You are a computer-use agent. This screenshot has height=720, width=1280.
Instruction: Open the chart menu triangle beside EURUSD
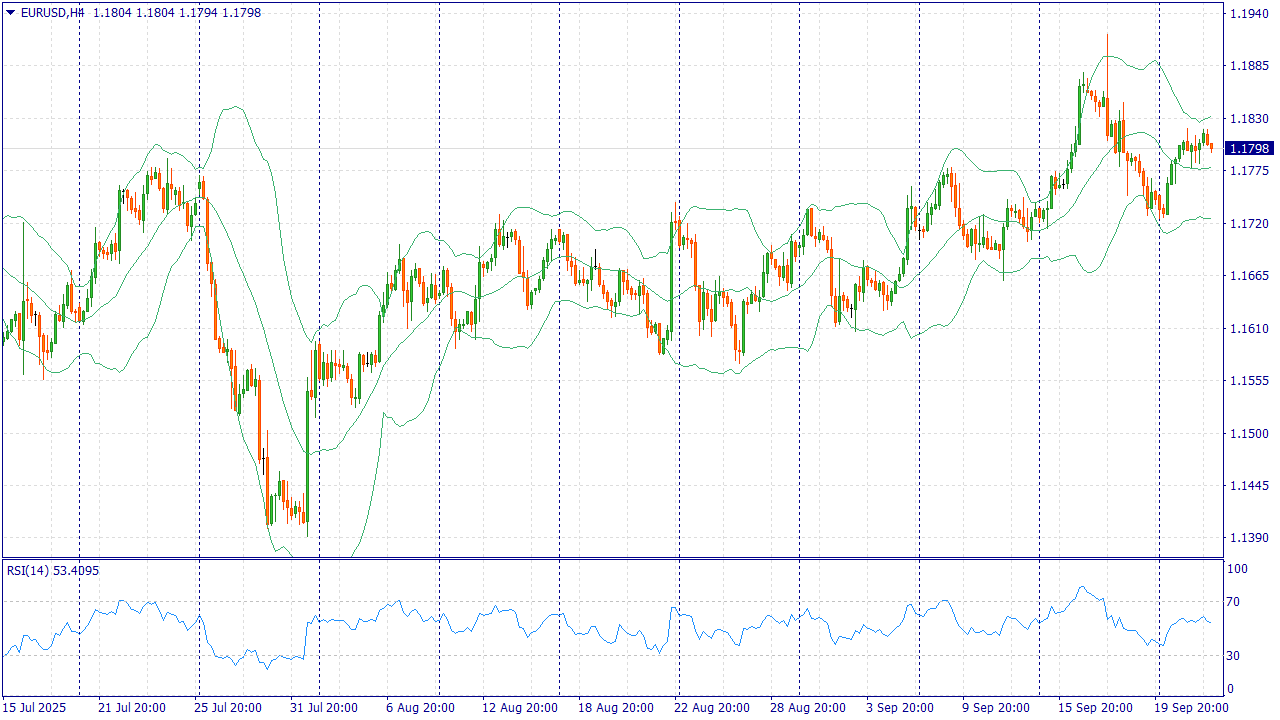click(10, 12)
